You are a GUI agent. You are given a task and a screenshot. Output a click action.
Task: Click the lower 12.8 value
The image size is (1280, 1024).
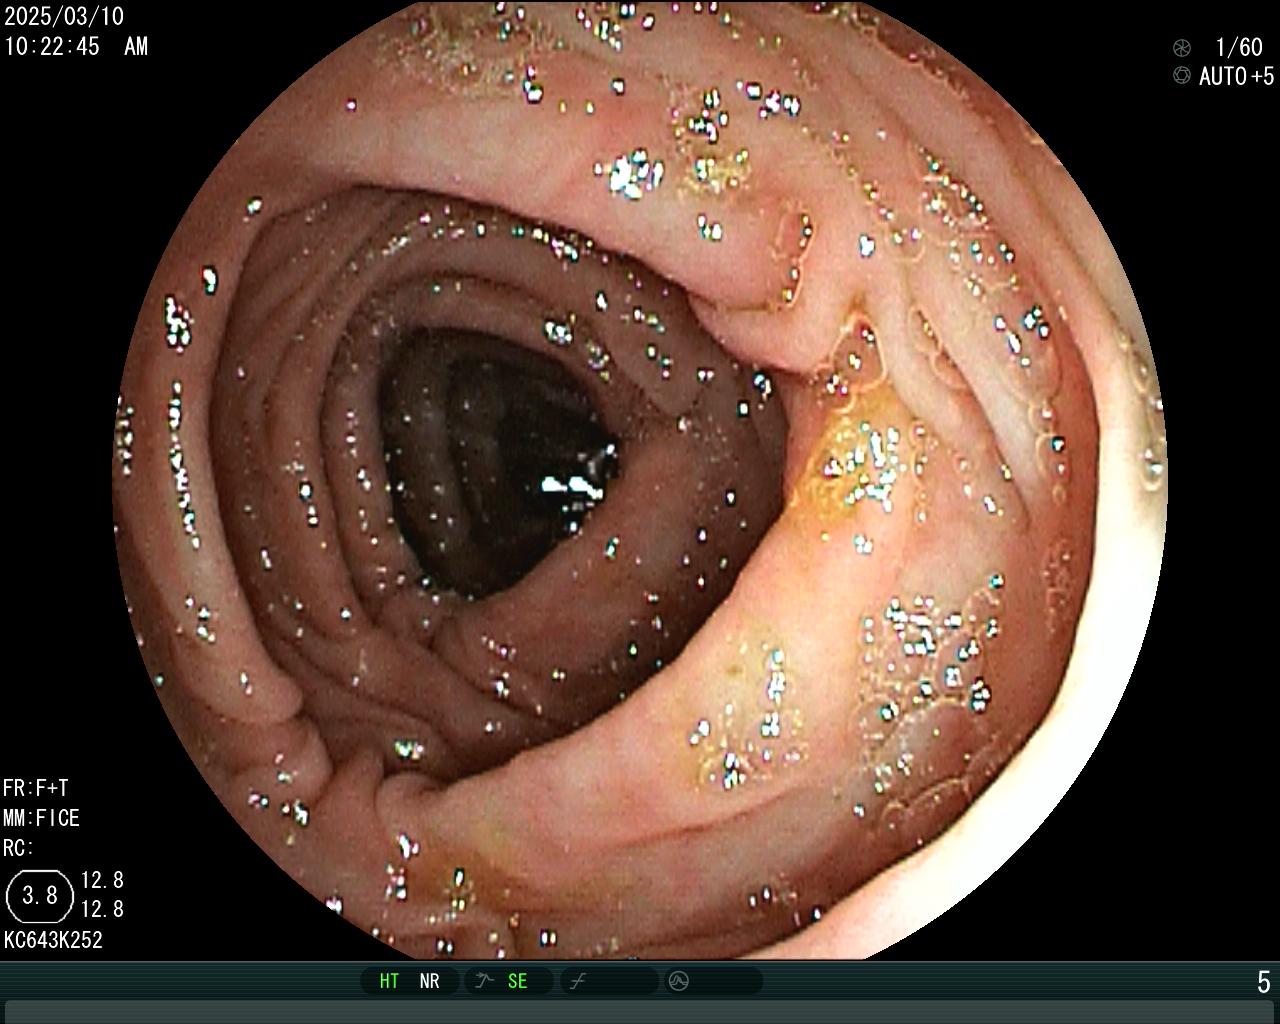tap(102, 909)
